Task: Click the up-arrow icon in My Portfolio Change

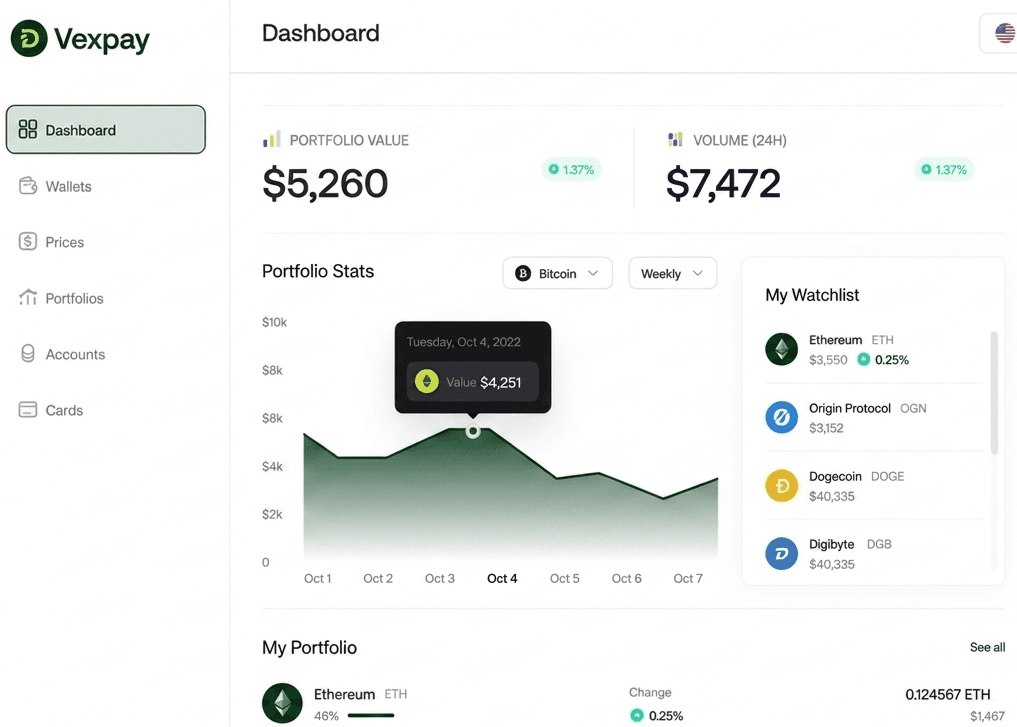Action: pos(637,715)
